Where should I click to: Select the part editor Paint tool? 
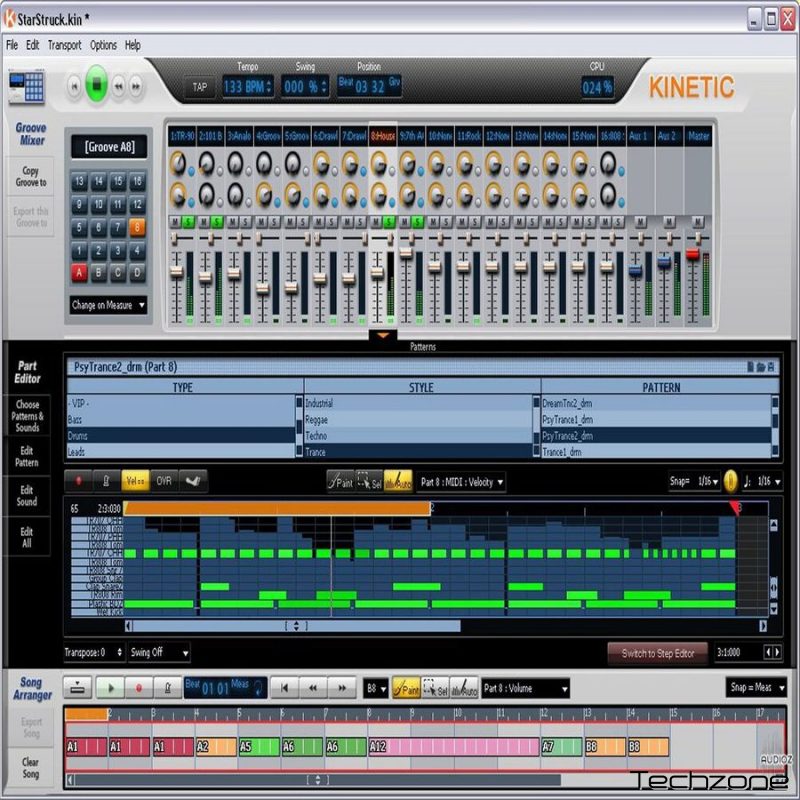click(340, 481)
